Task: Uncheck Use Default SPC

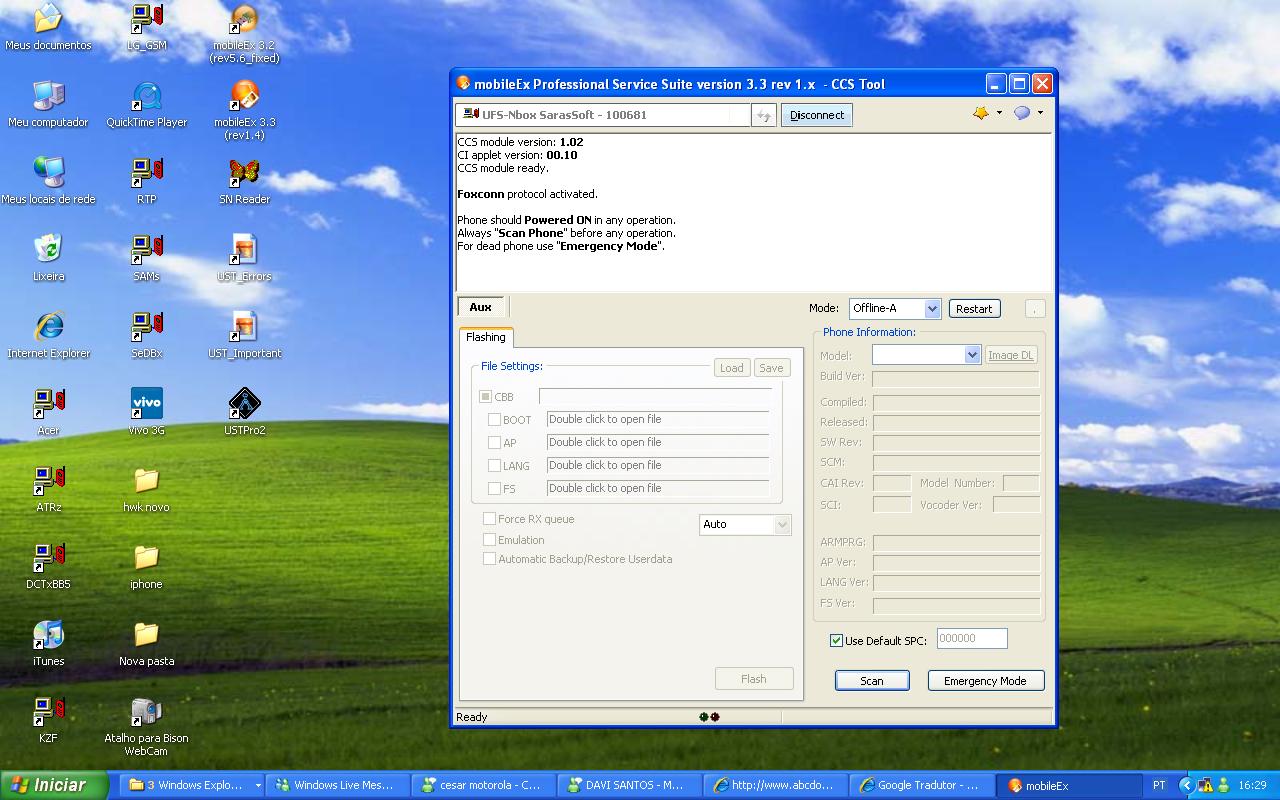Action: (x=836, y=641)
